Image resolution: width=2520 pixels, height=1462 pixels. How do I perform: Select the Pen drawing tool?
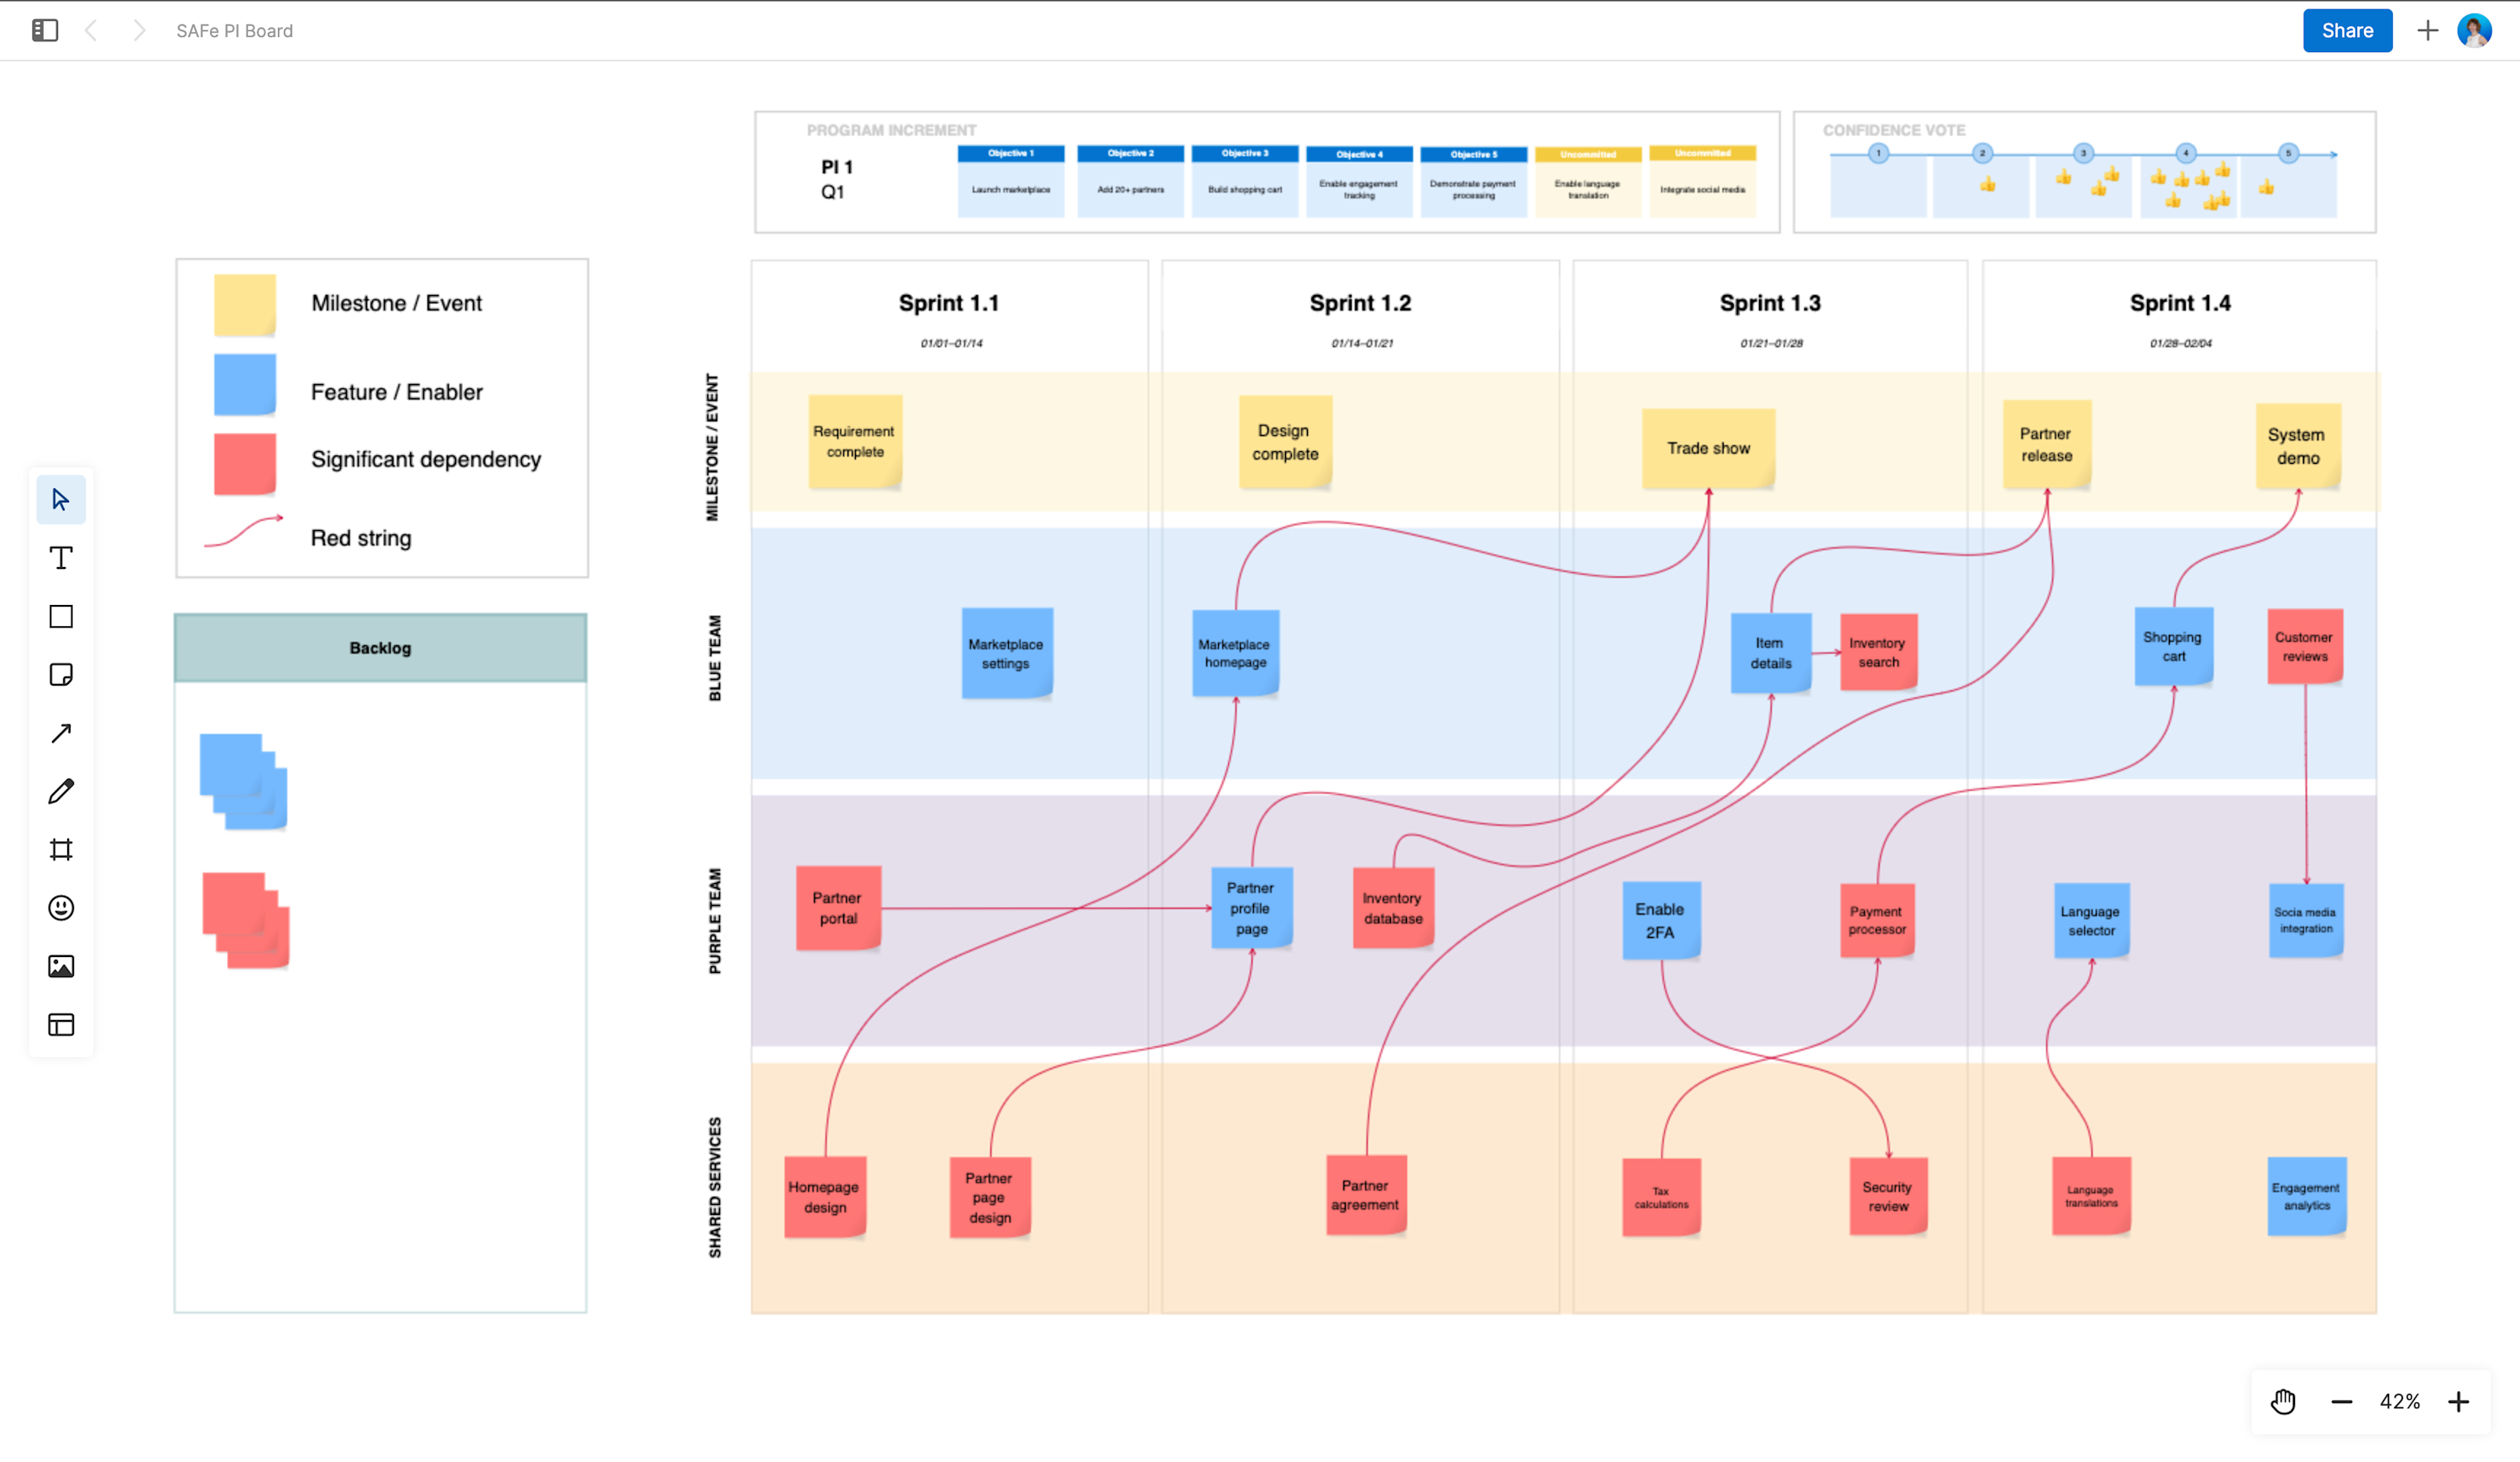(61, 790)
